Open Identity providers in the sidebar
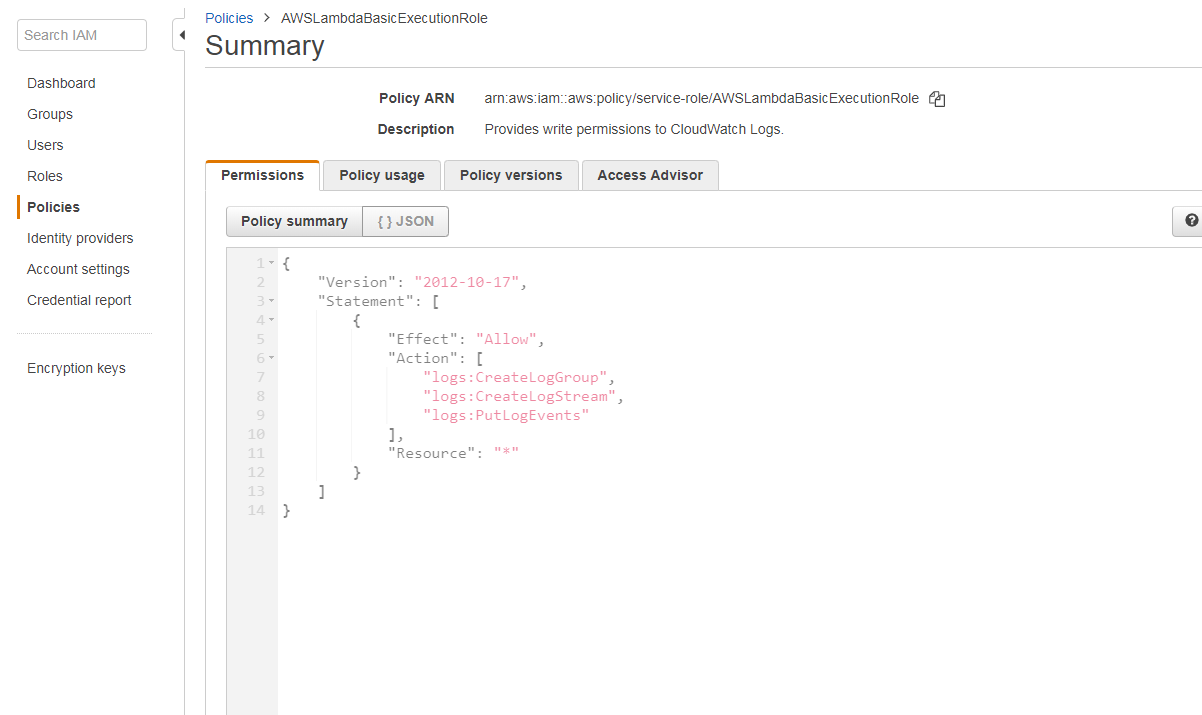The image size is (1202, 715). pyautogui.click(x=80, y=238)
